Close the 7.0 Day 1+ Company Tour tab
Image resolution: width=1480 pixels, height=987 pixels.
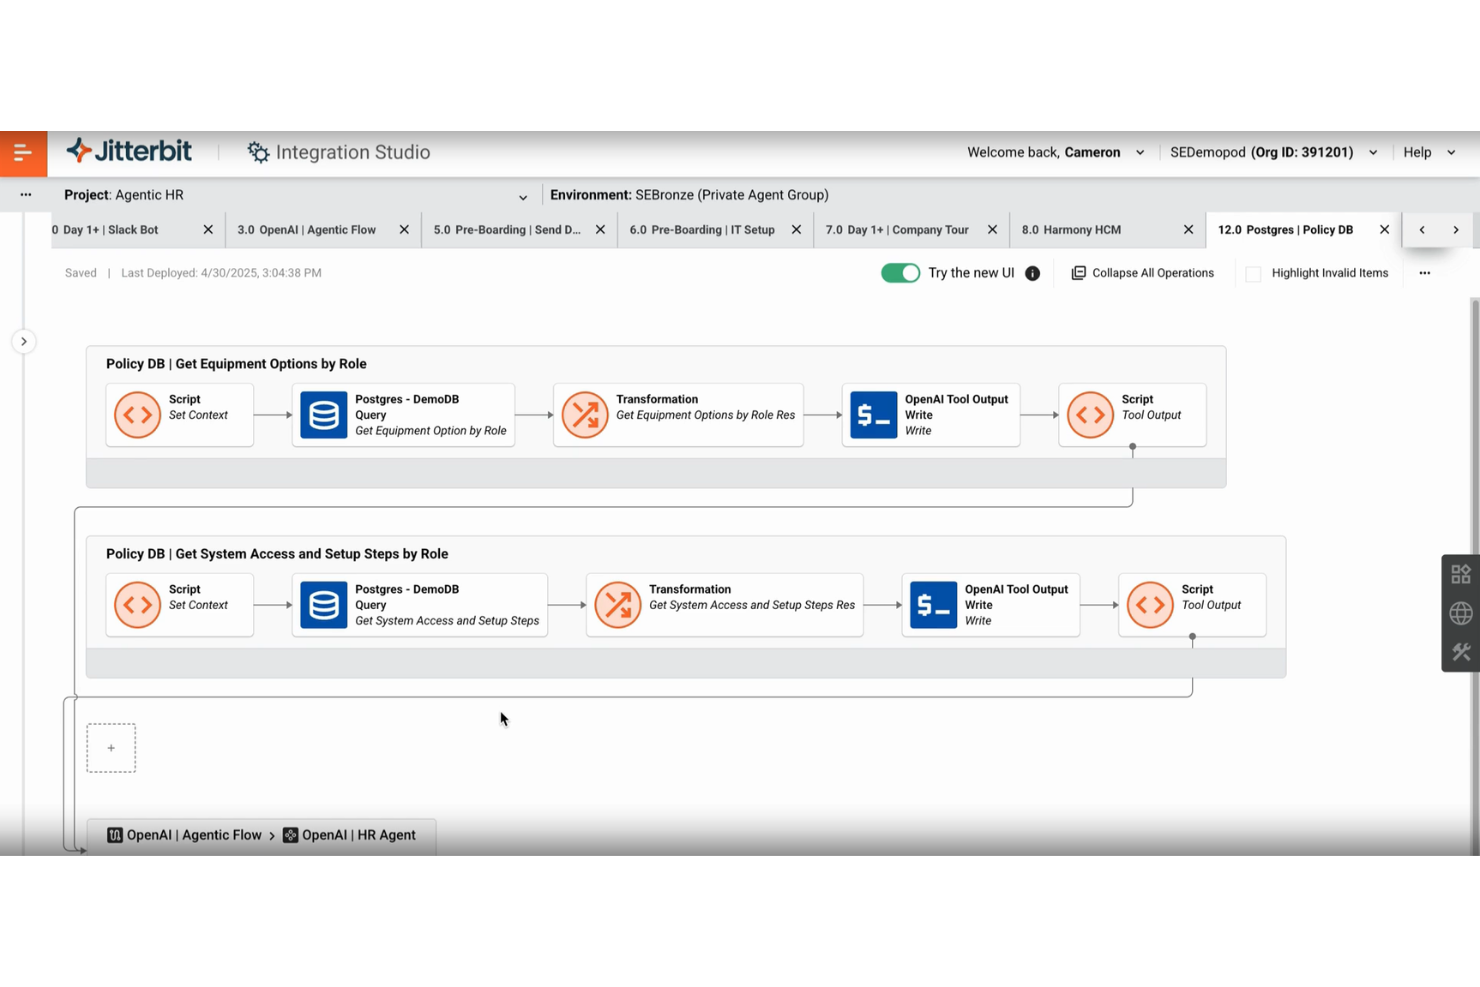point(992,230)
